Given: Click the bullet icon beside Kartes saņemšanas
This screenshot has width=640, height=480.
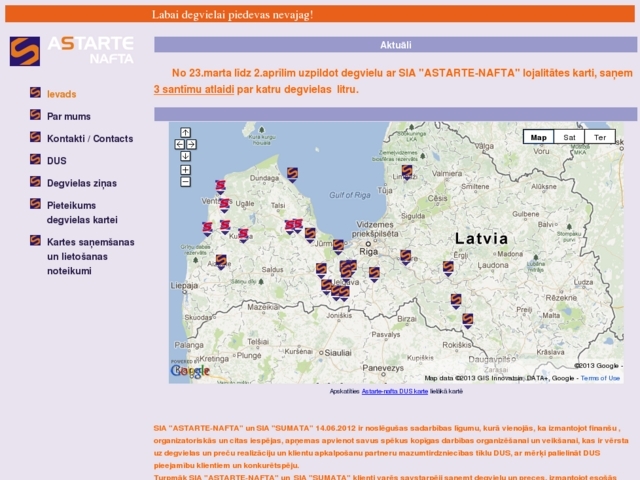Looking at the screenshot, I should tap(36, 240).
